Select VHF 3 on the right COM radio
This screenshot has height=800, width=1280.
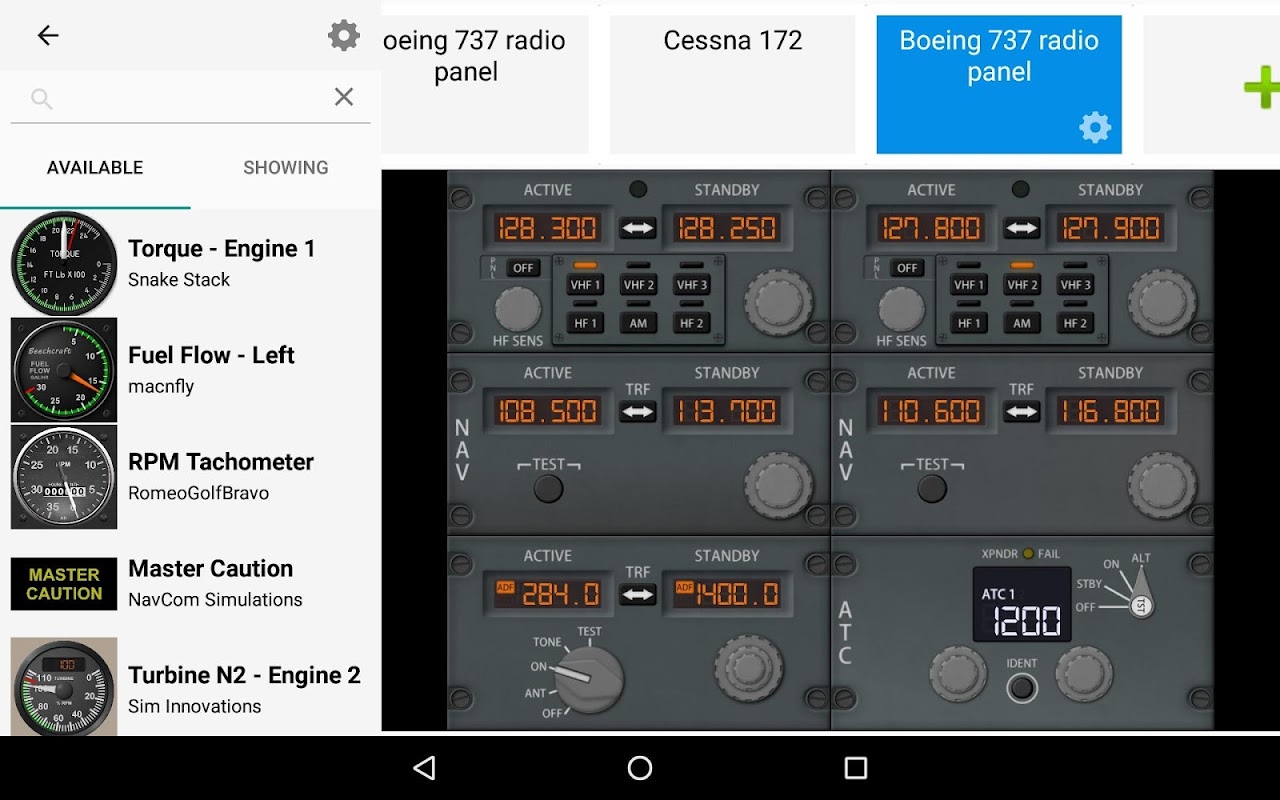coord(1076,285)
